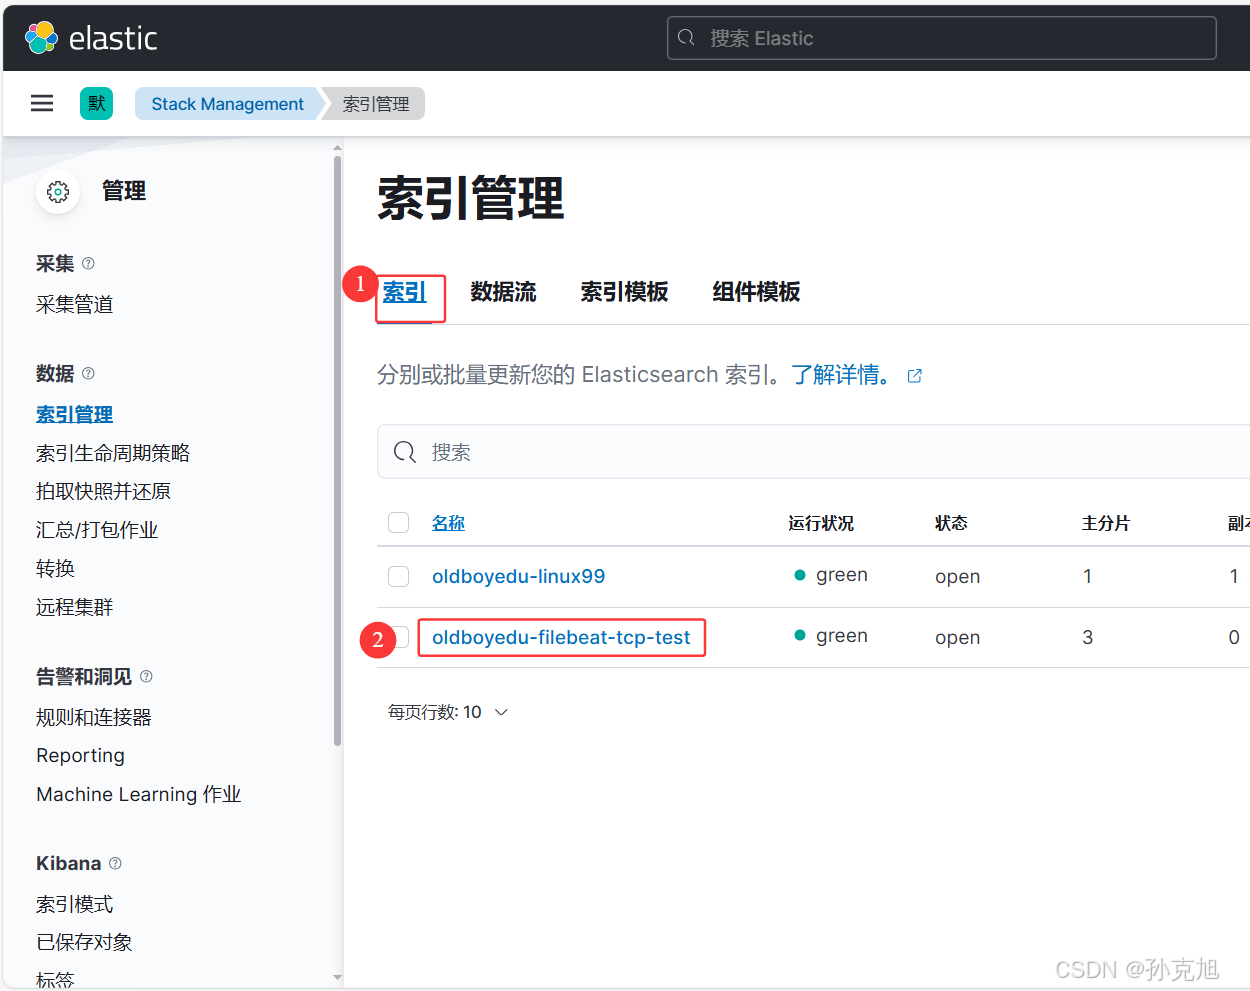
Task: Click the 搜索 Elastic top search field
Action: click(941, 38)
